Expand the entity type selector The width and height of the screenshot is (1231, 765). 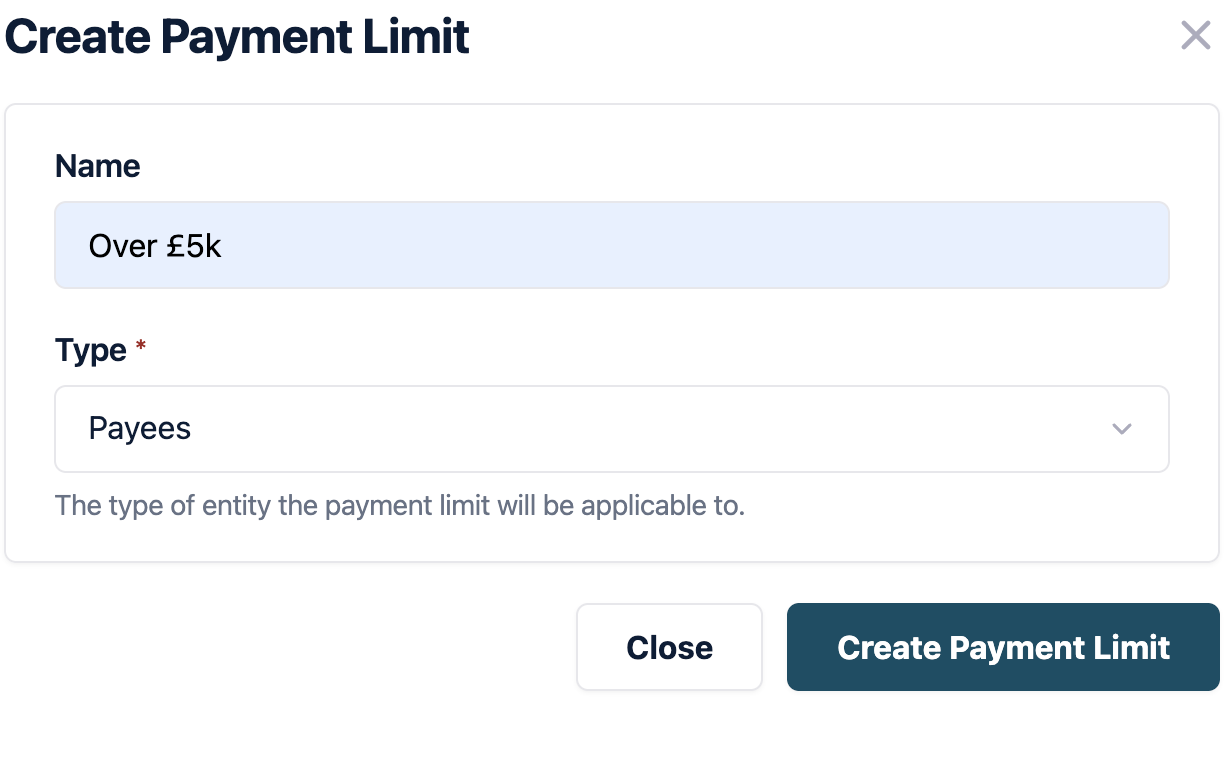pyautogui.click(x=611, y=429)
